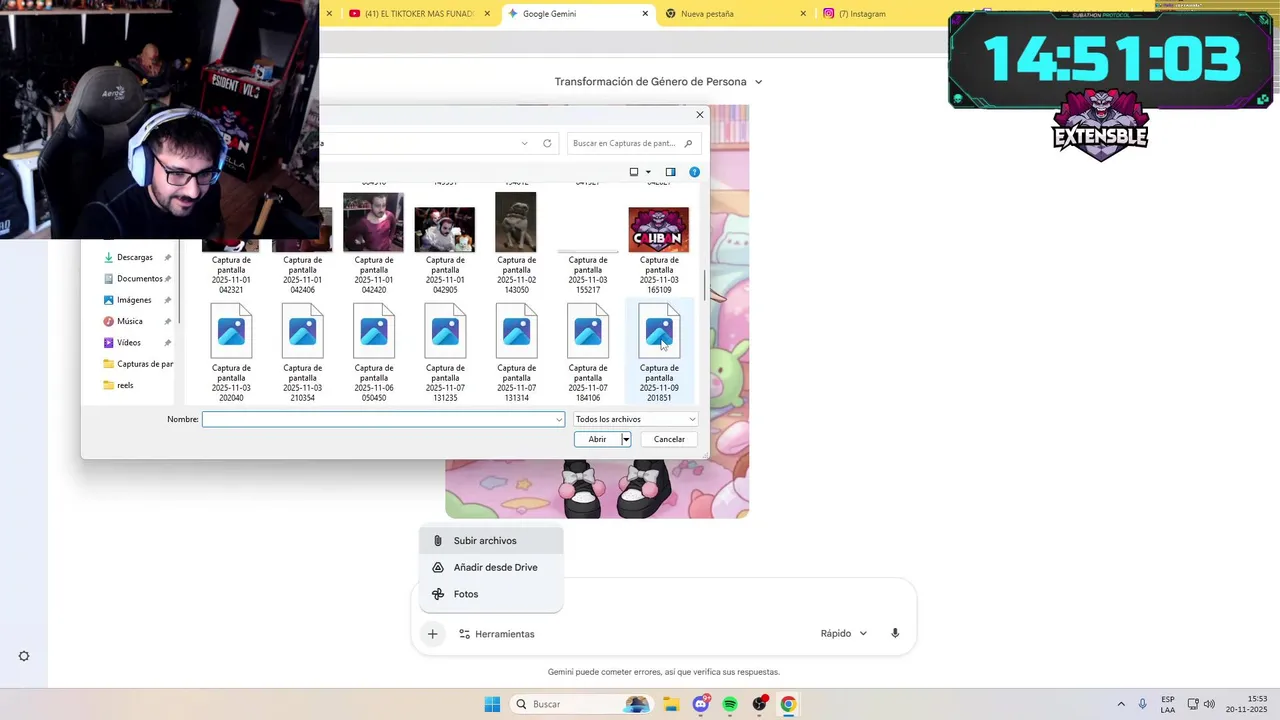Screen dimensions: 1280x720
Task: Activate the microphone icon in Gemini prompt
Action: click(895, 633)
